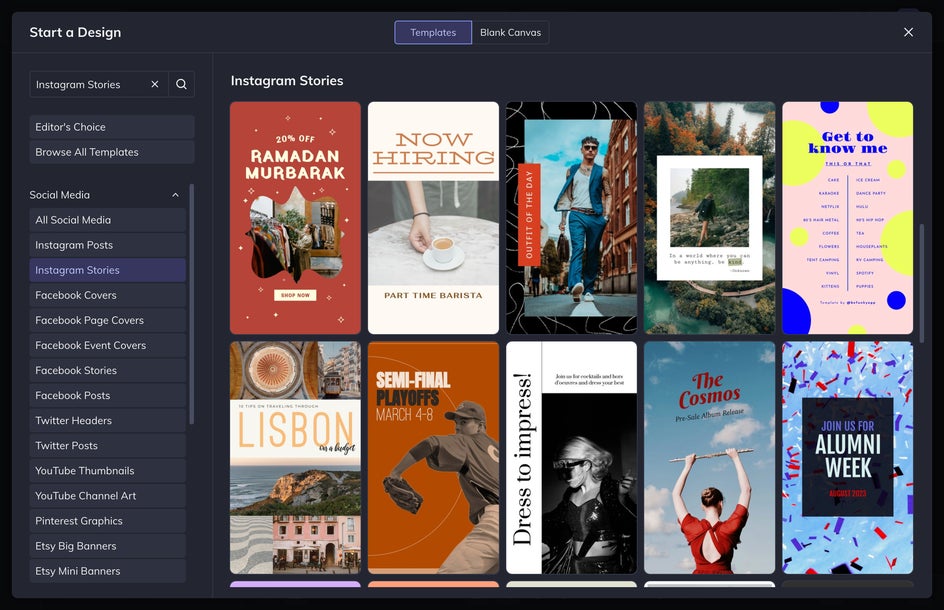Choose the Now Hiring barista template
The width and height of the screenshot is (944, 610).
pos(433,218)
